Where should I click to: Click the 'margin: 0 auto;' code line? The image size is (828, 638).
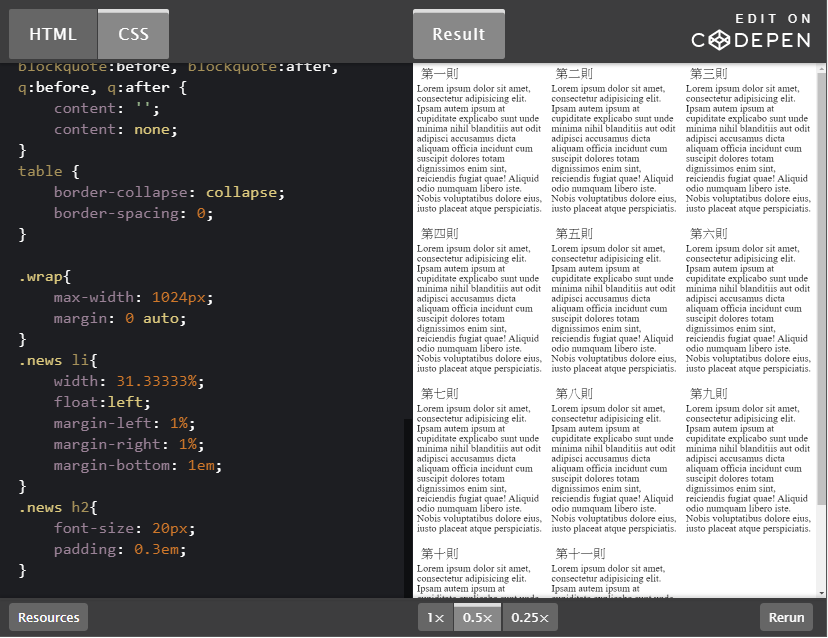click(x=120, y=318)
